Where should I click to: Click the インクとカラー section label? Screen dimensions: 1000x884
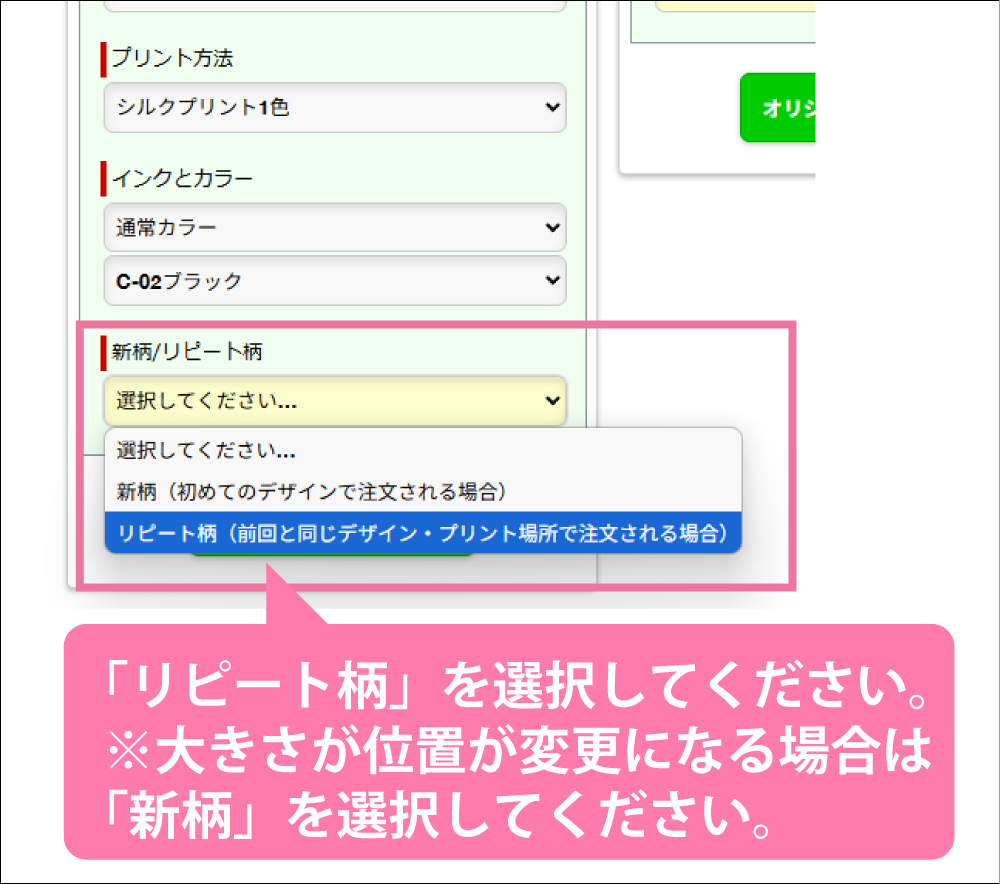click(x=182, y=178)
